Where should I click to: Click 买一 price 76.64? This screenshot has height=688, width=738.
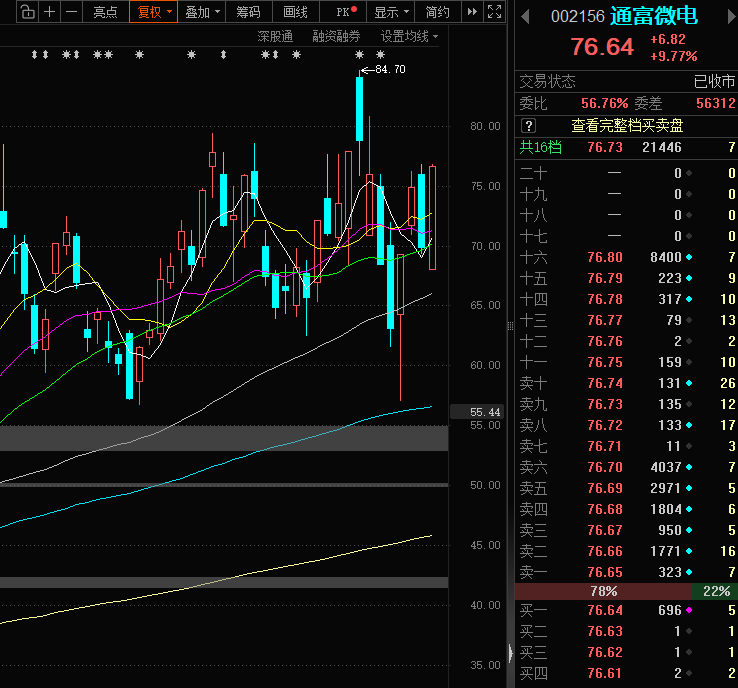pyautogui.click(x=605, y=610)
